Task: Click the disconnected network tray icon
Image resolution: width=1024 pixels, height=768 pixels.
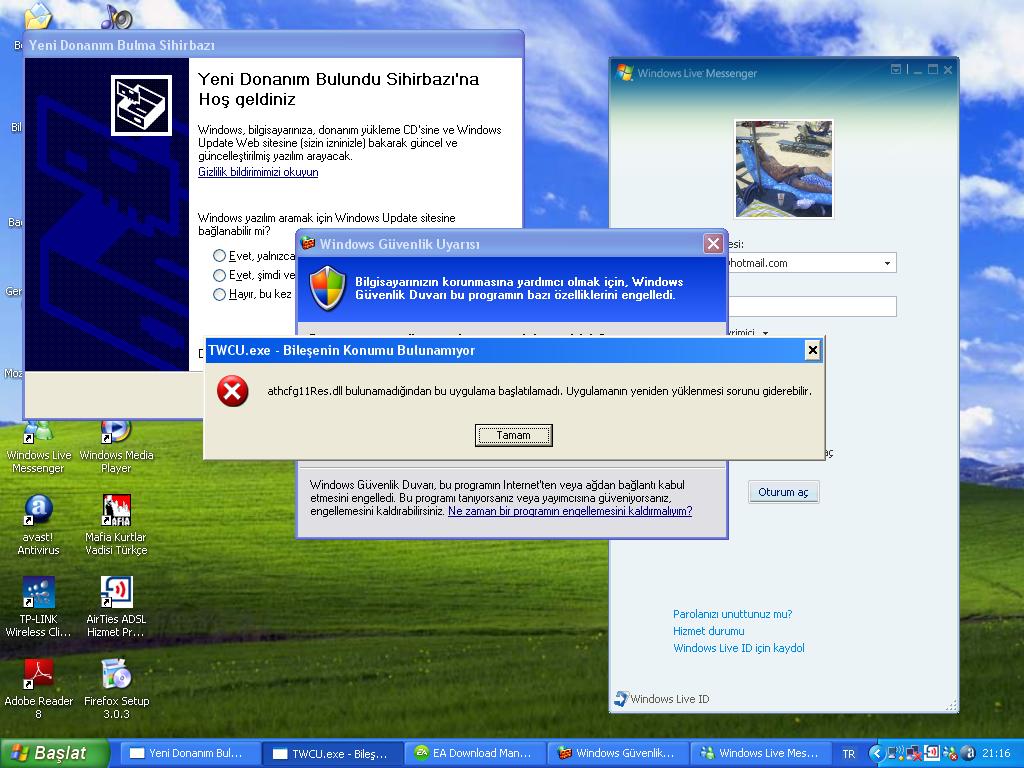Action: 914,753
